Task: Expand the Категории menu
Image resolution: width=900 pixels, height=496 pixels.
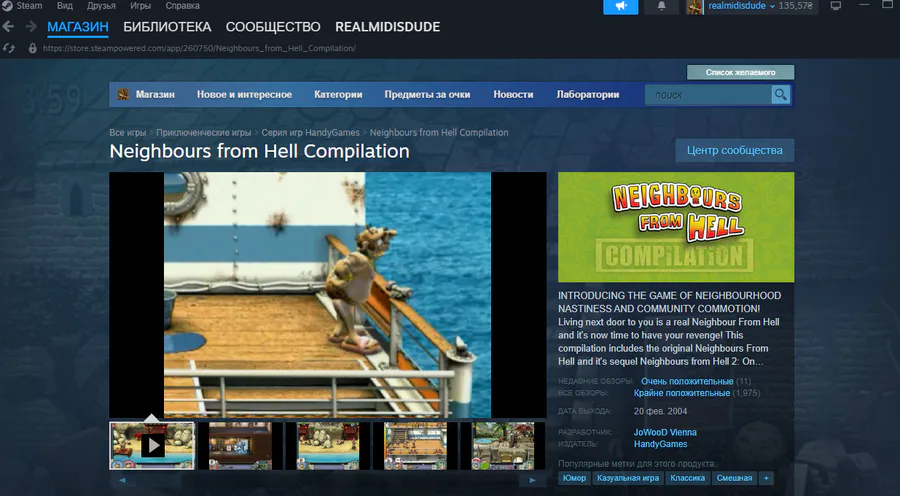Action: 338,95
